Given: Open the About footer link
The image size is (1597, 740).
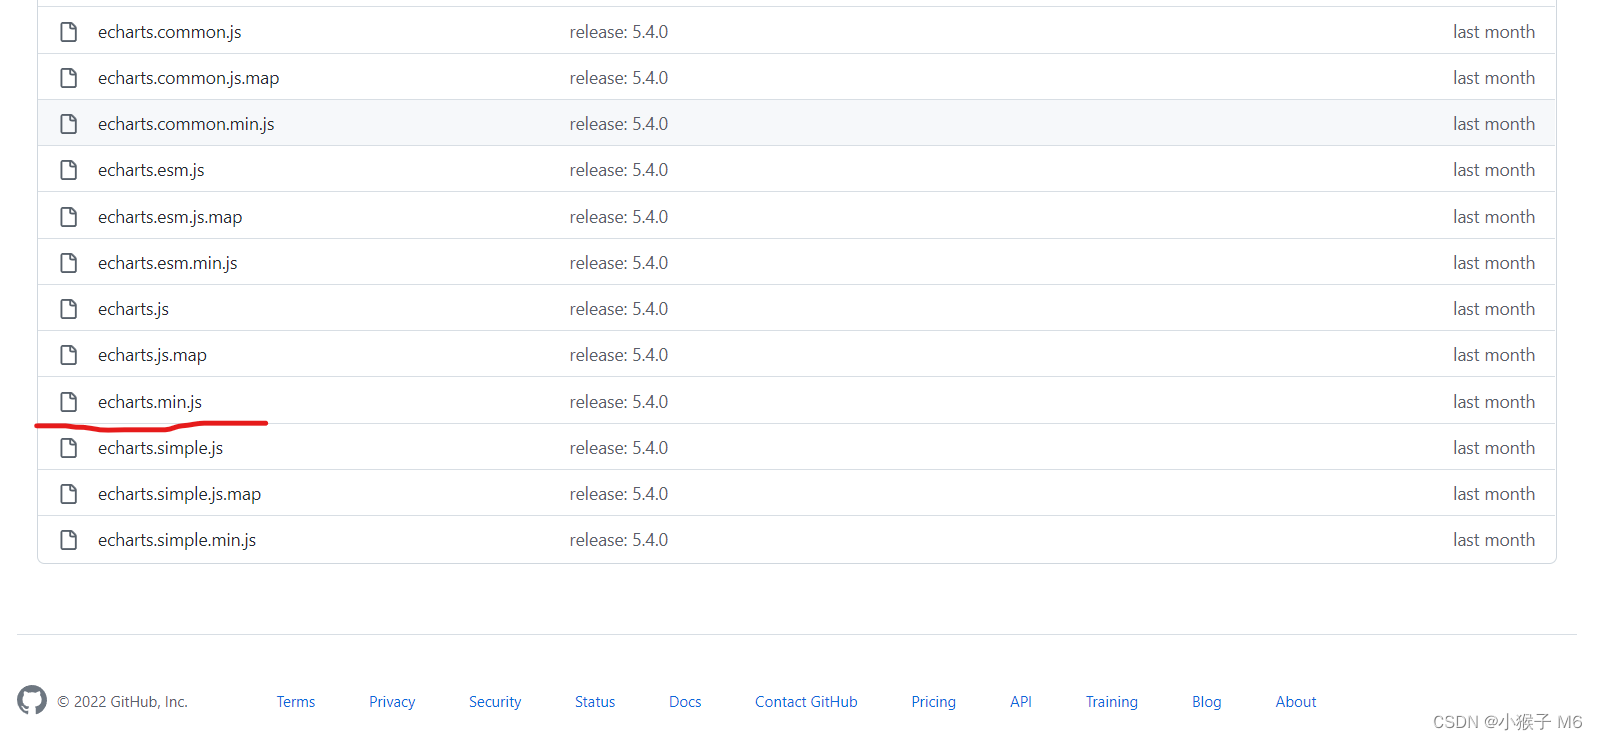Looking at the screenshot, I should pos(1296,702).
